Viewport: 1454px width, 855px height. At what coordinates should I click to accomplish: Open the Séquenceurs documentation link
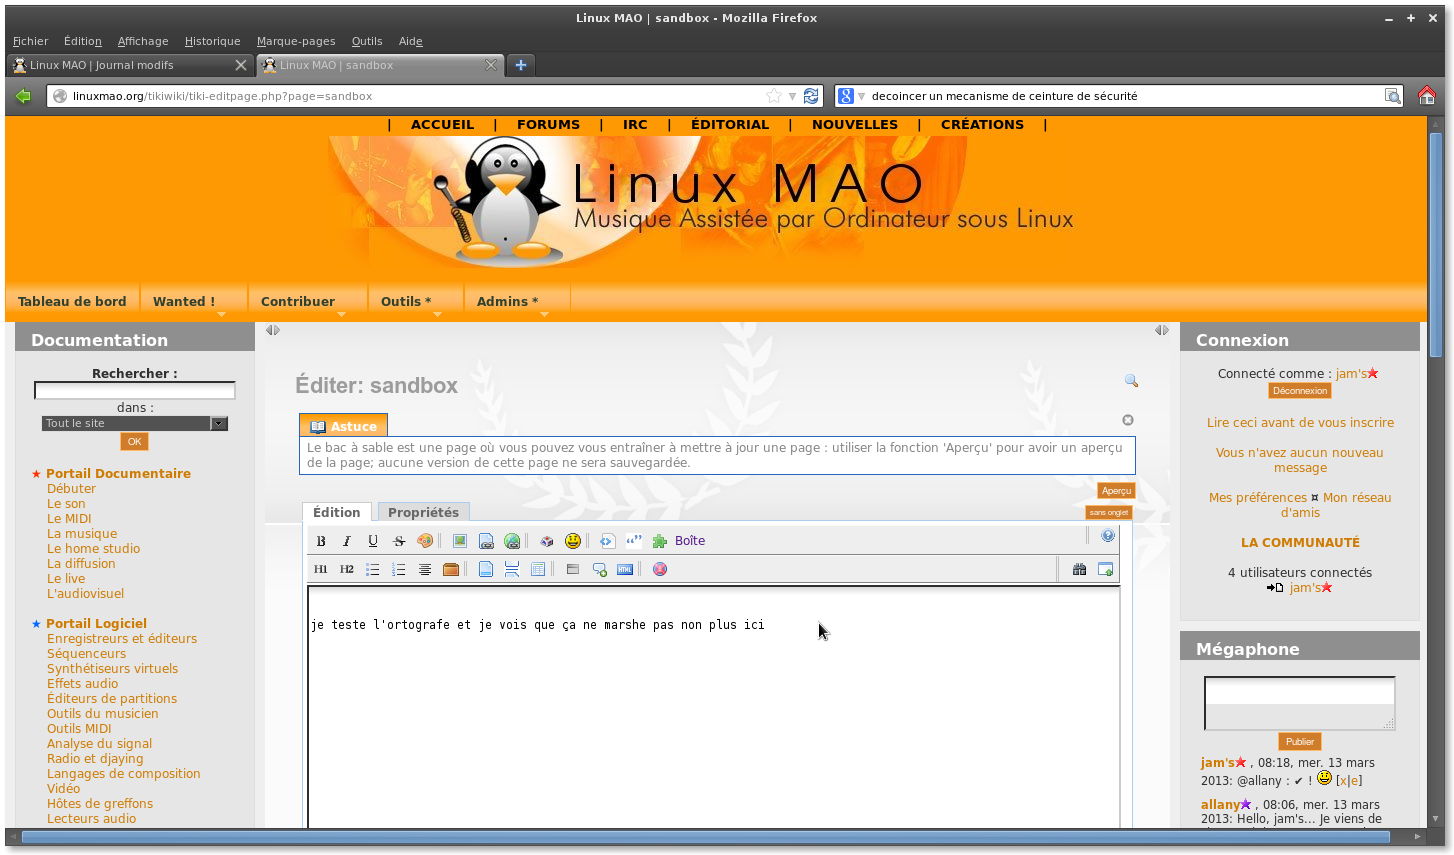87,654
